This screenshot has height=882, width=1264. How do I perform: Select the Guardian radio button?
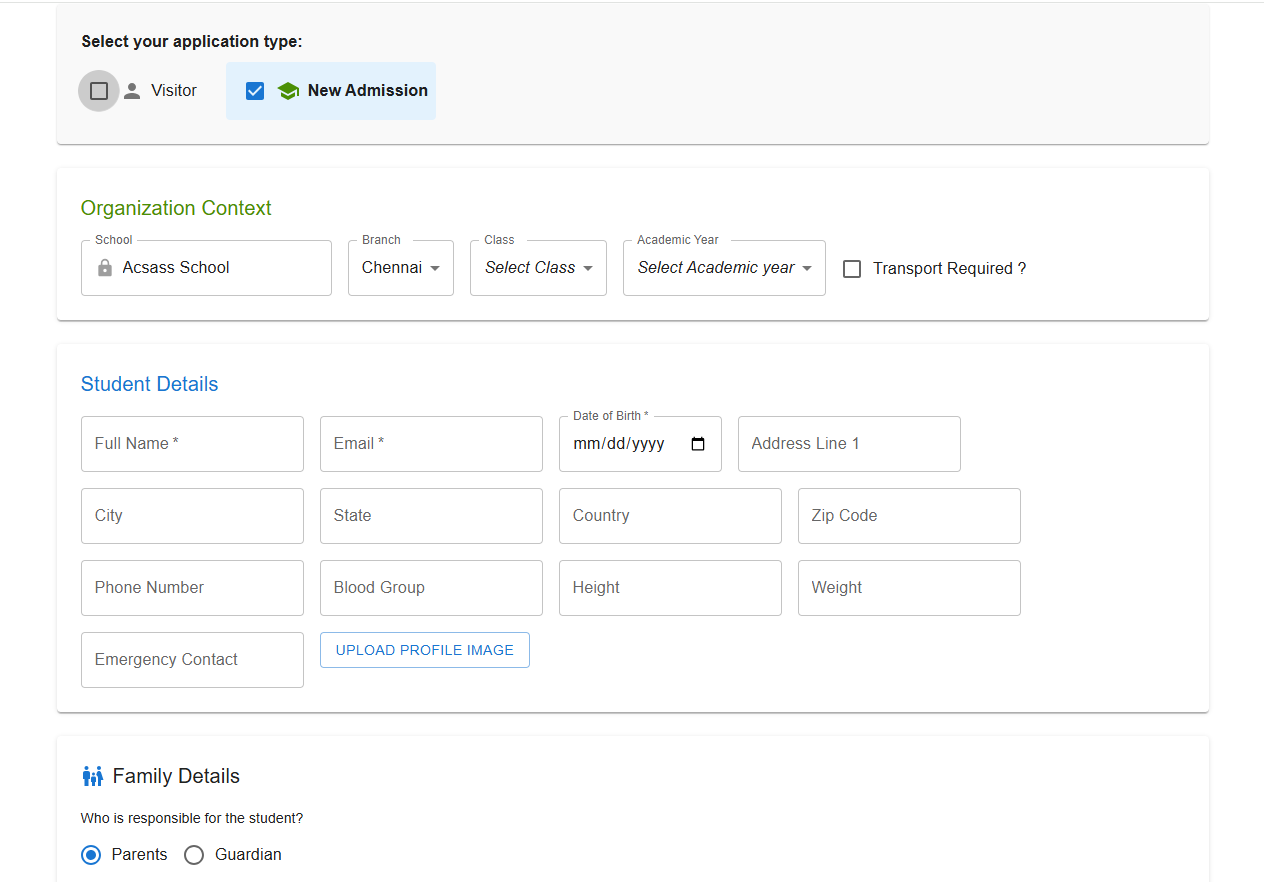click(194, 855)
